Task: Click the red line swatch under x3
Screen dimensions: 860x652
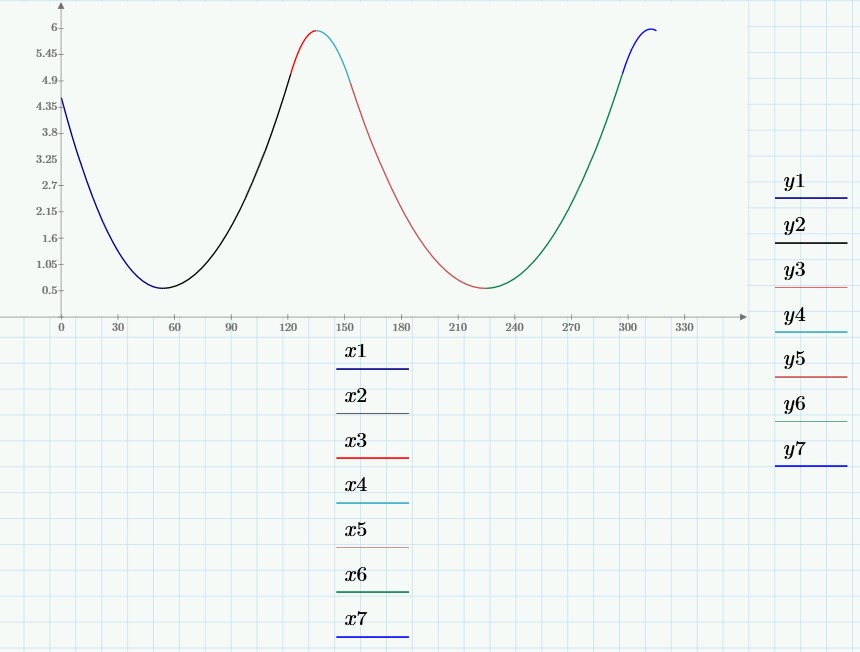Action: [372, 458]
